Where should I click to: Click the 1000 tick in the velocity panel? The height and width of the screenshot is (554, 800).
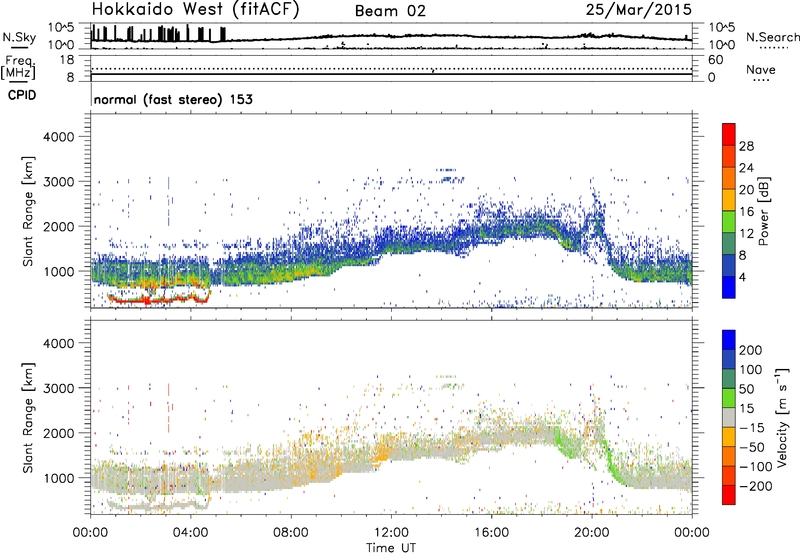click(x=59, y=478)
